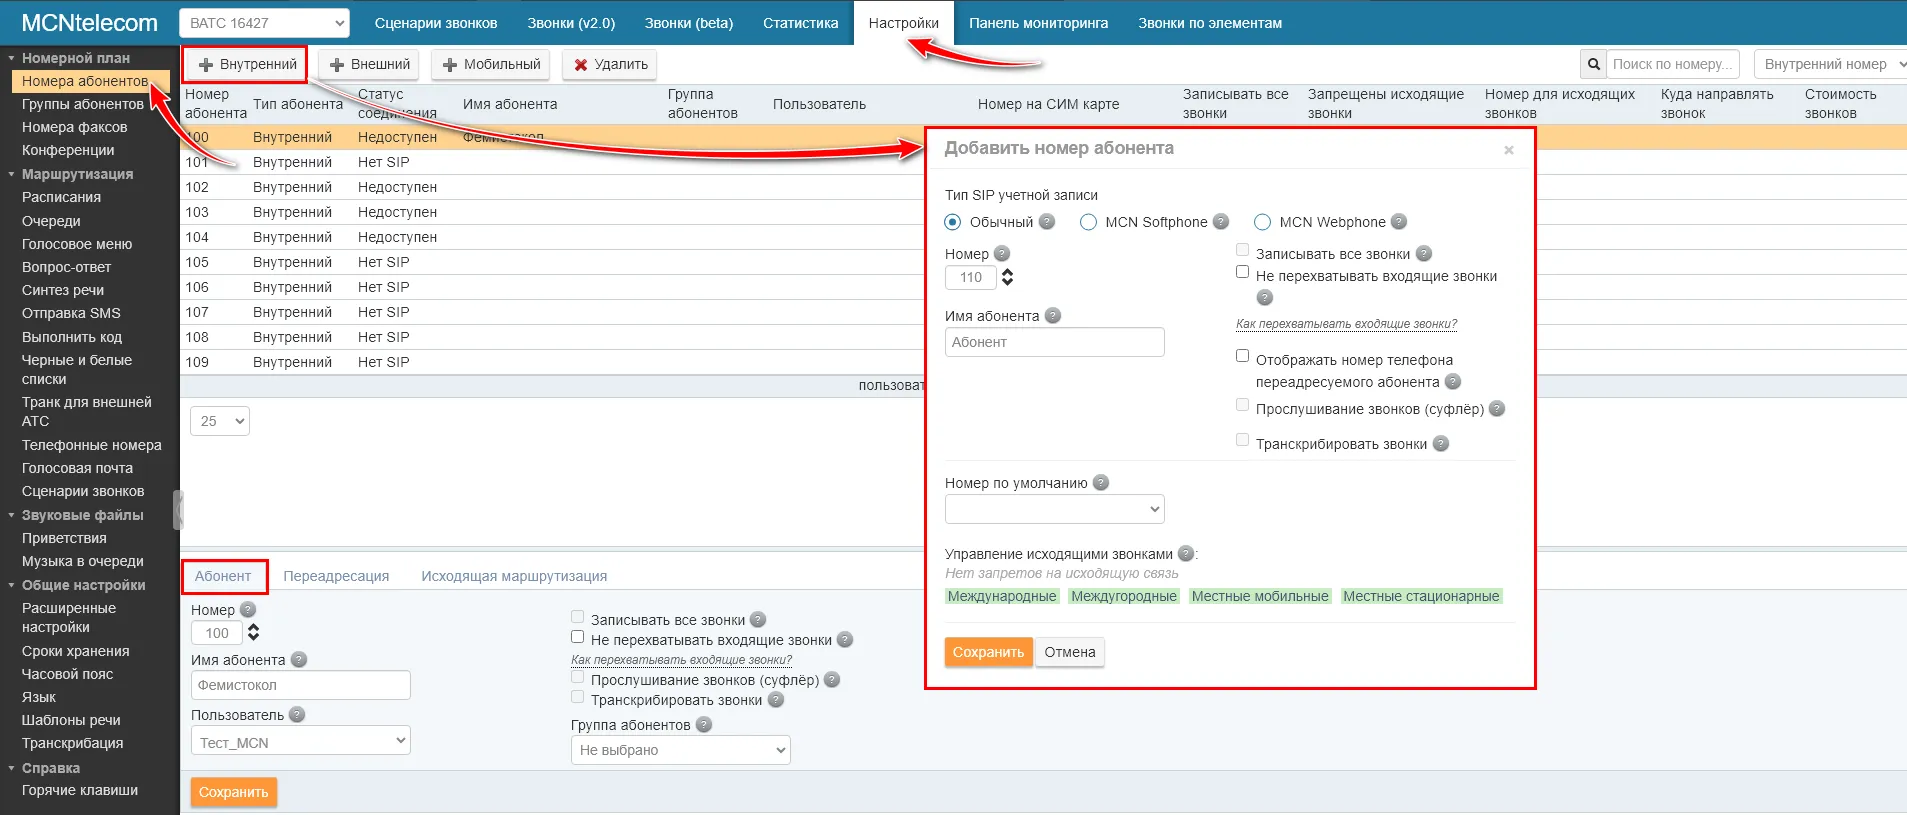Open Группа абонентов Не выбрано dropdown
Screen dimensions: 1907x815
pyautogui.click(x=681, y=750)
